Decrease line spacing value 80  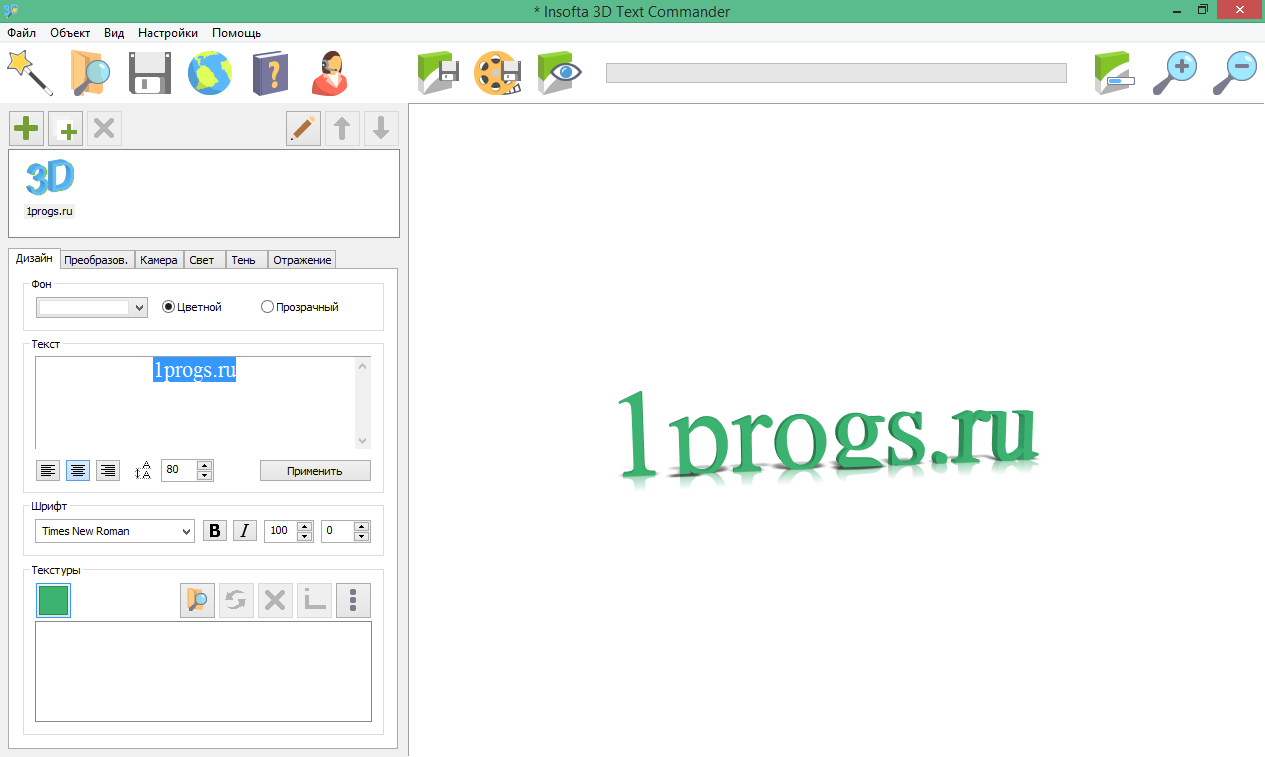click(x=205, y=475)
